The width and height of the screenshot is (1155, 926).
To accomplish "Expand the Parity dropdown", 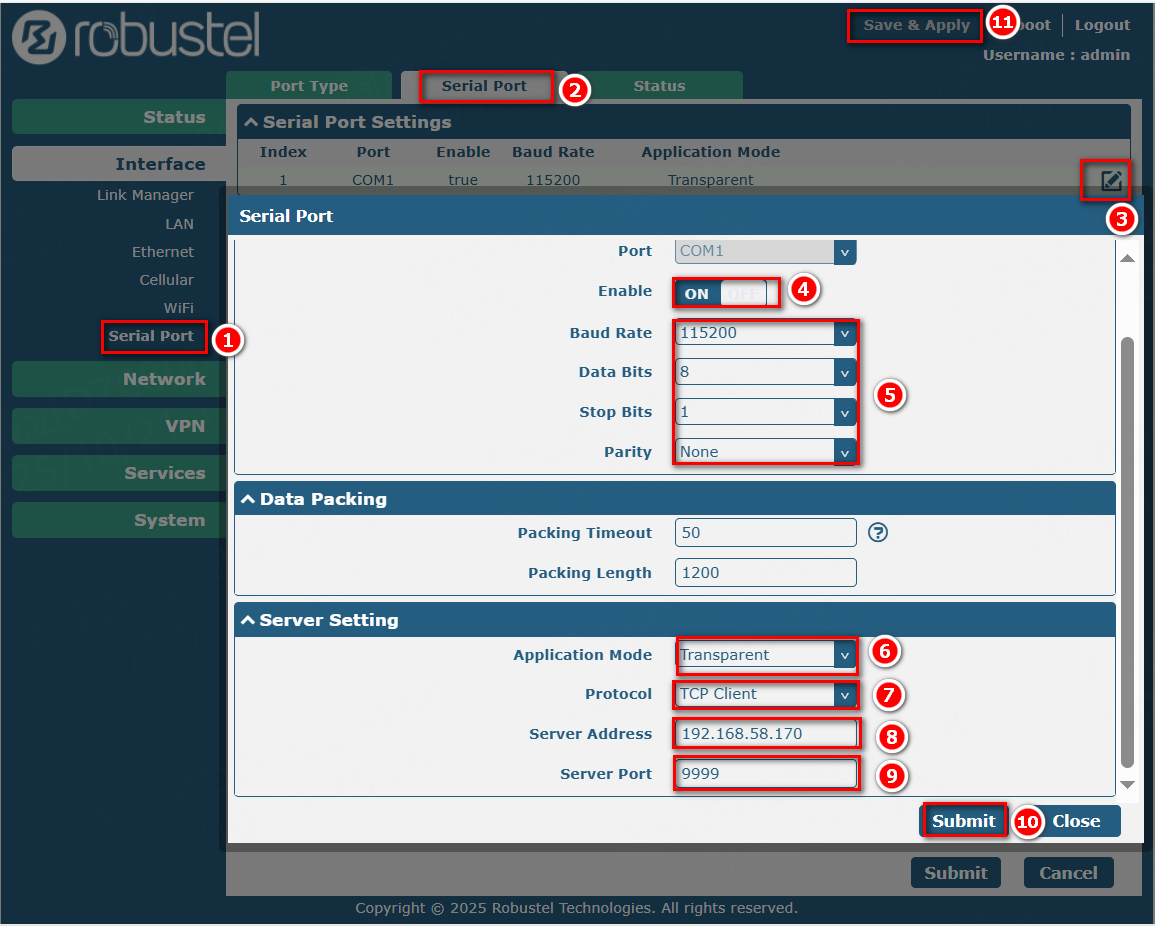I will (x=766, y=452).
